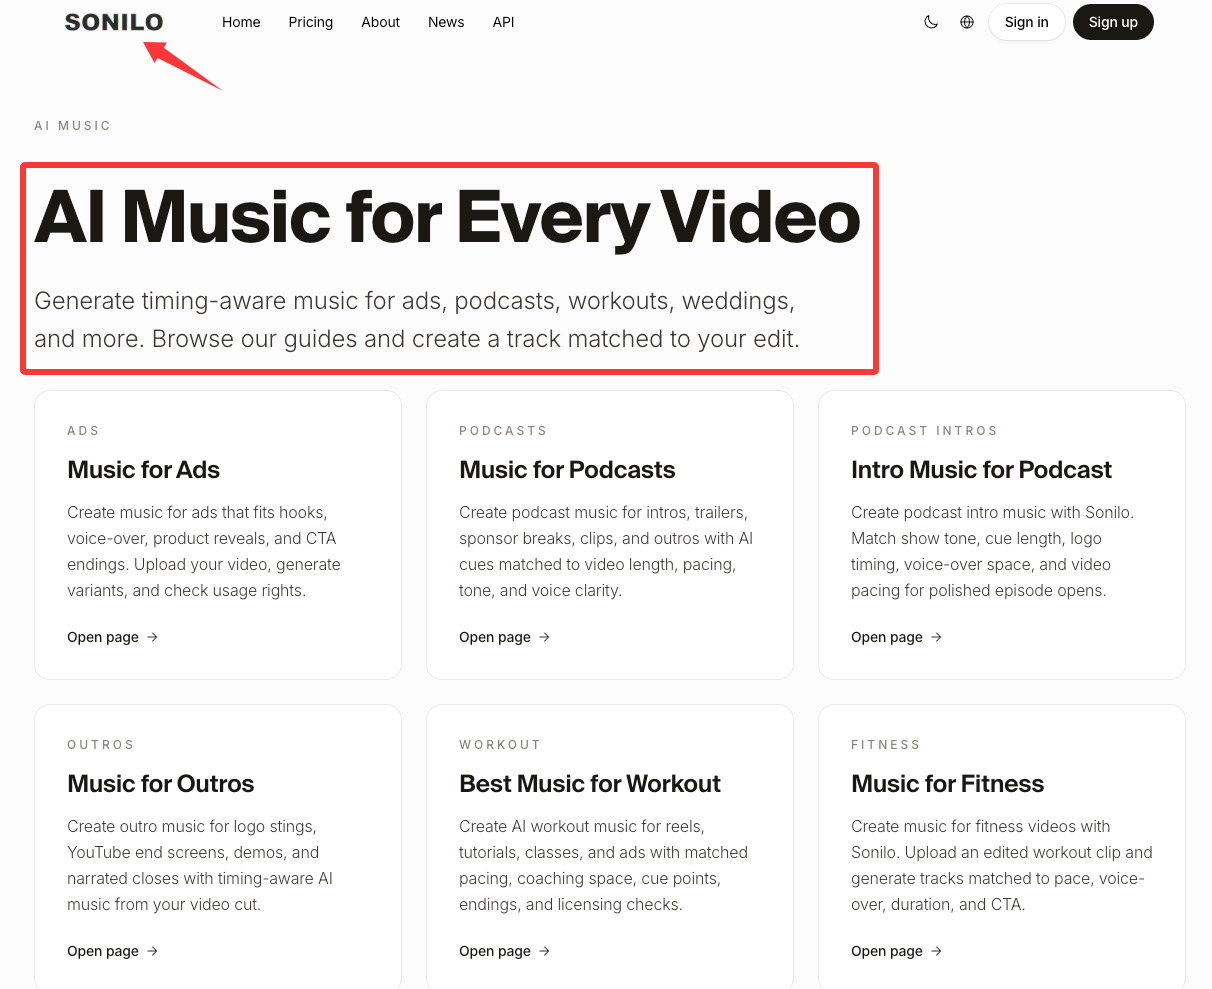Open the API nav item
Viewport: 1212px width, 989px height.
[504, 22]
